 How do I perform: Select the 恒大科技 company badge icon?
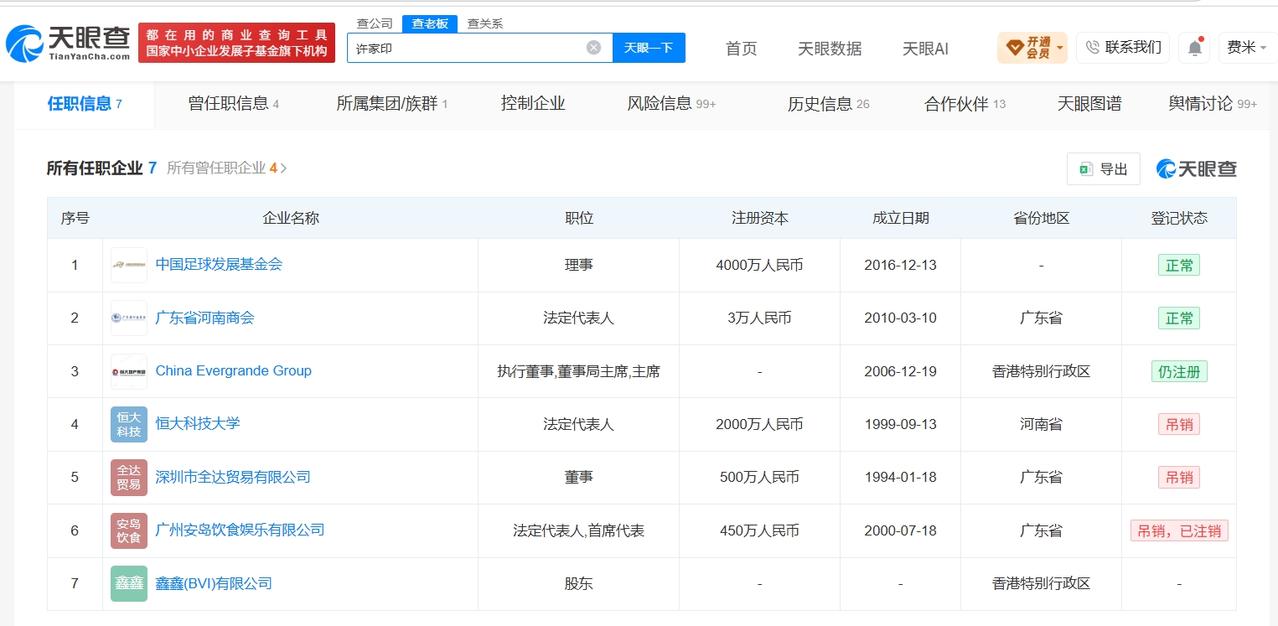pos(129,424)
